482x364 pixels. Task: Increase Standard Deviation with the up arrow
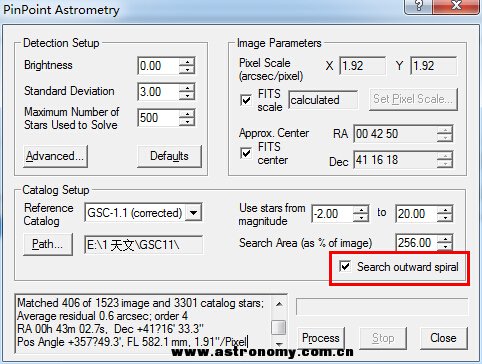(x=187, y=87)
